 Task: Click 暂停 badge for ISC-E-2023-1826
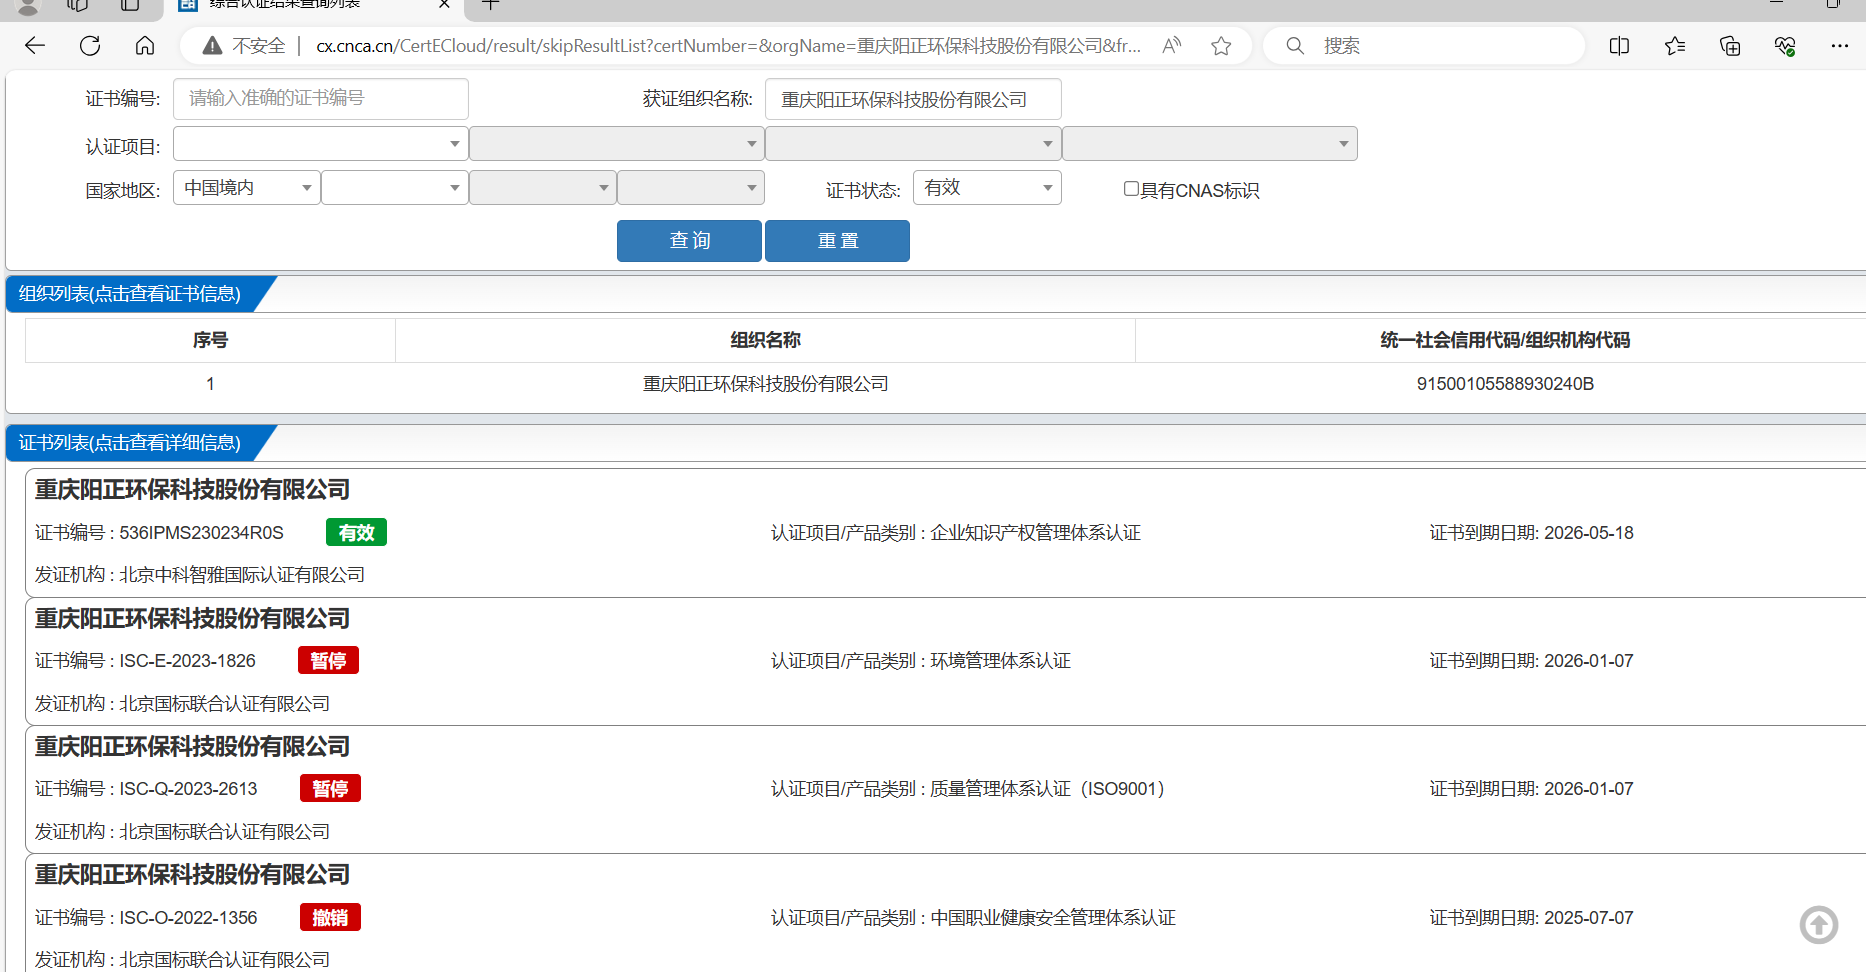pos(328,660)
